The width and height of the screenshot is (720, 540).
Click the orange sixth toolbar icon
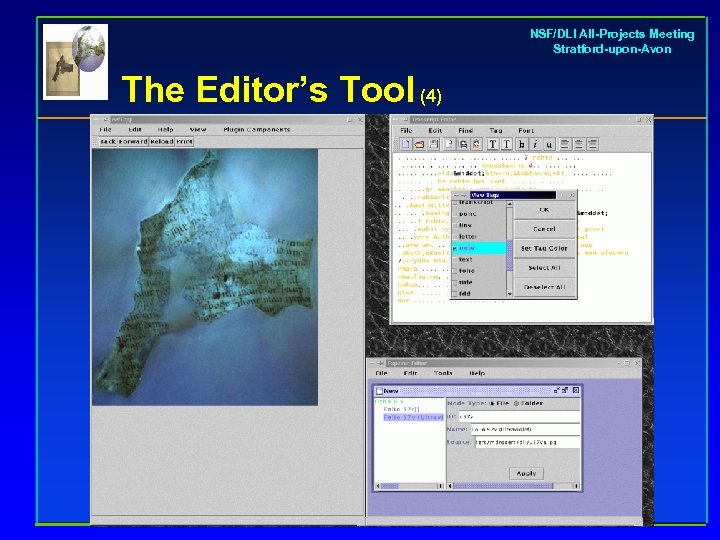pos(477,144)
